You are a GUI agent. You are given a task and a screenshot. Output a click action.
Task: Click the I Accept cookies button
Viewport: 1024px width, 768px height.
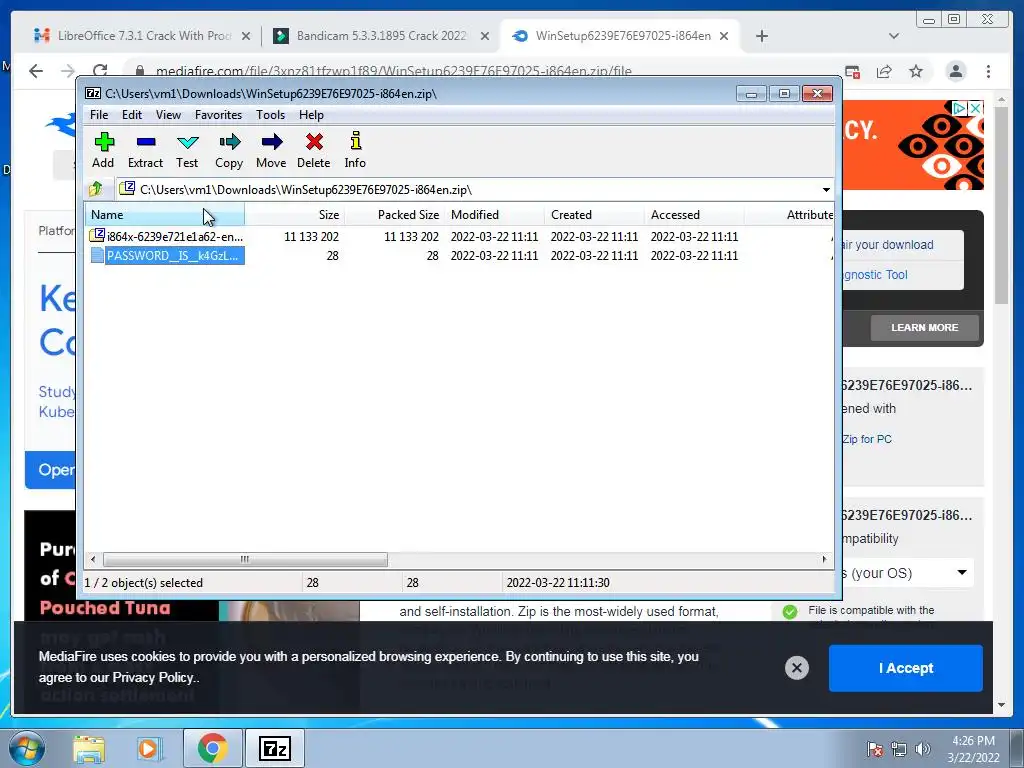906,668
